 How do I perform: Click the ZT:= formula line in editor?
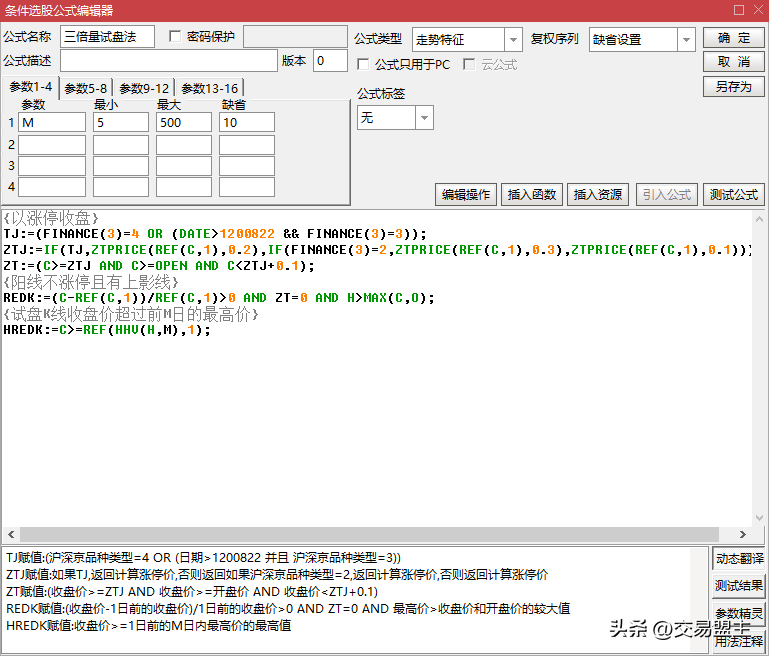click(159, 266)
